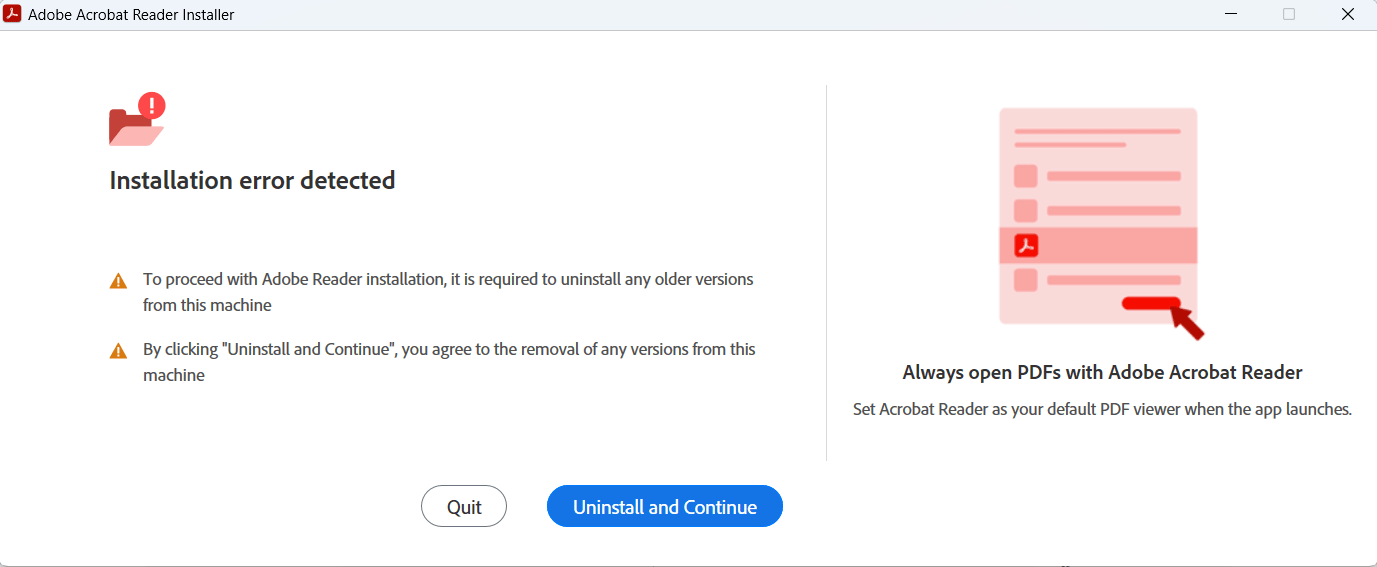Click the 'Installation error detected' heading
This screenshot has height=567, width=1377.
pyautogui.click(x=252, y=180)
